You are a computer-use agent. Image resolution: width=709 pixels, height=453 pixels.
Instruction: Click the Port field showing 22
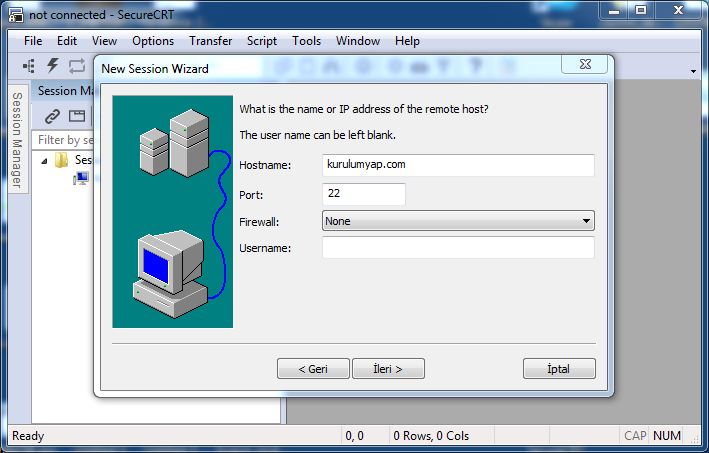[x=364, y=194]
